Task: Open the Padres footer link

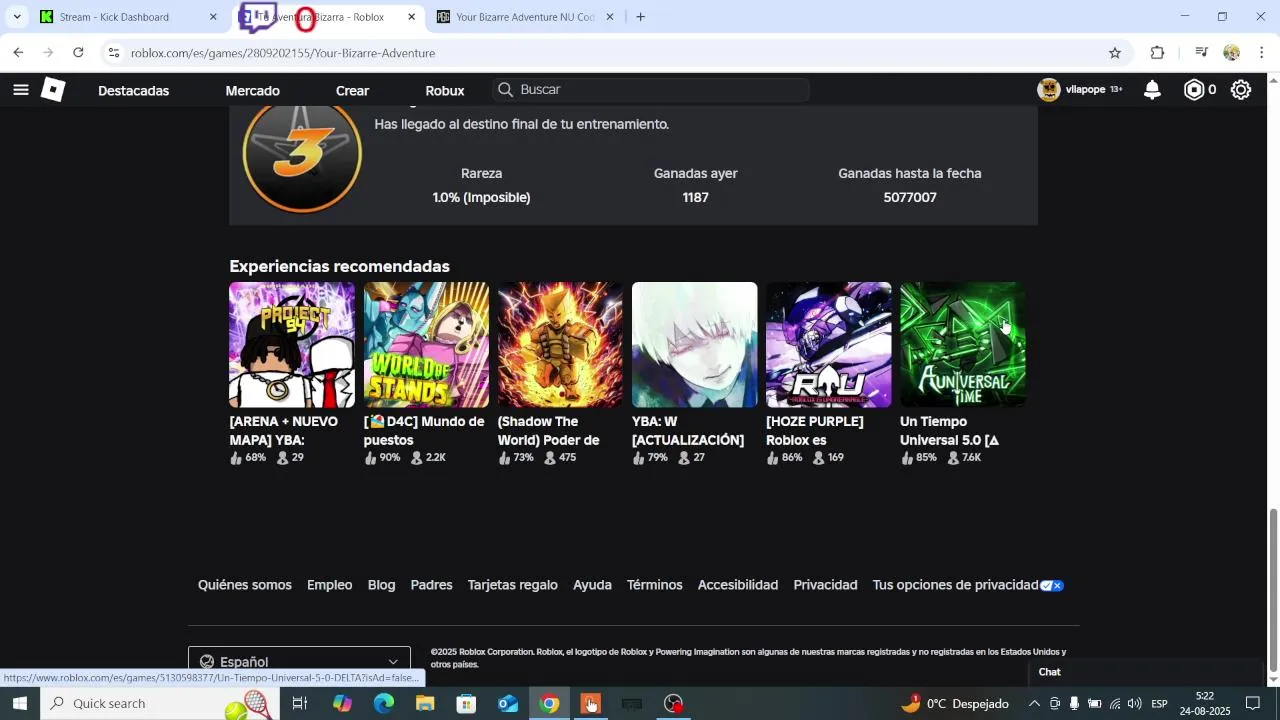Action: pos(432,585)
